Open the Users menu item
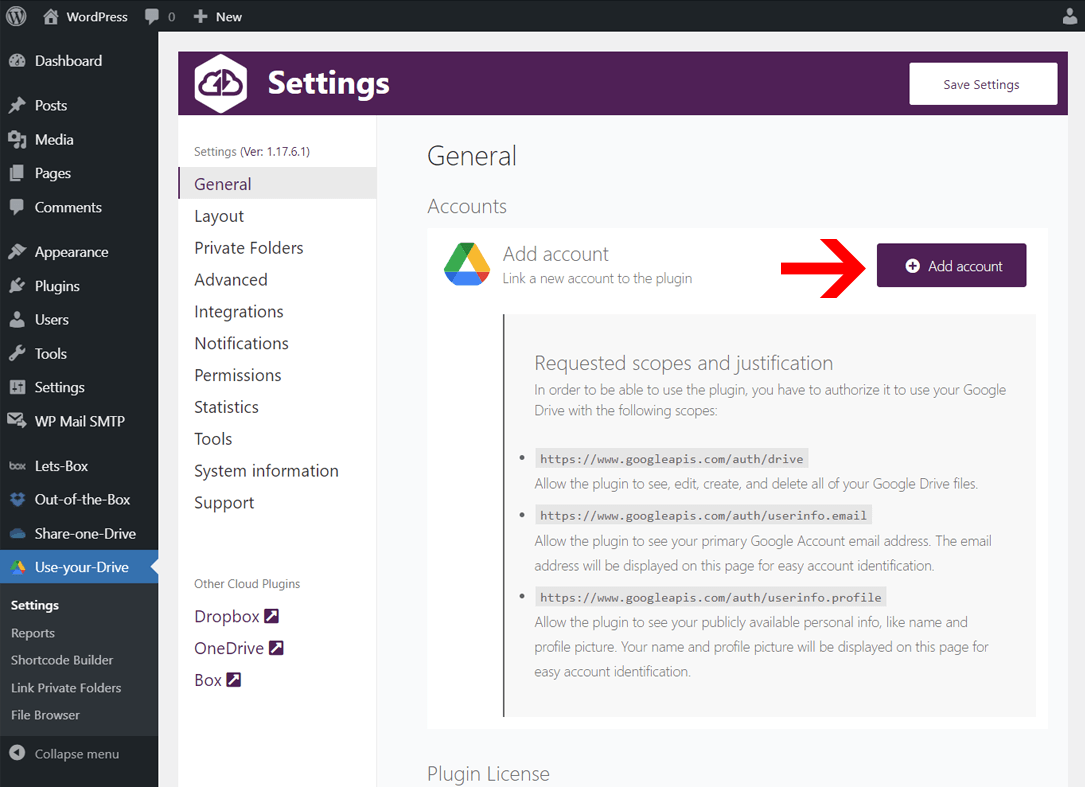1085x787 pixels. (79, 320)
